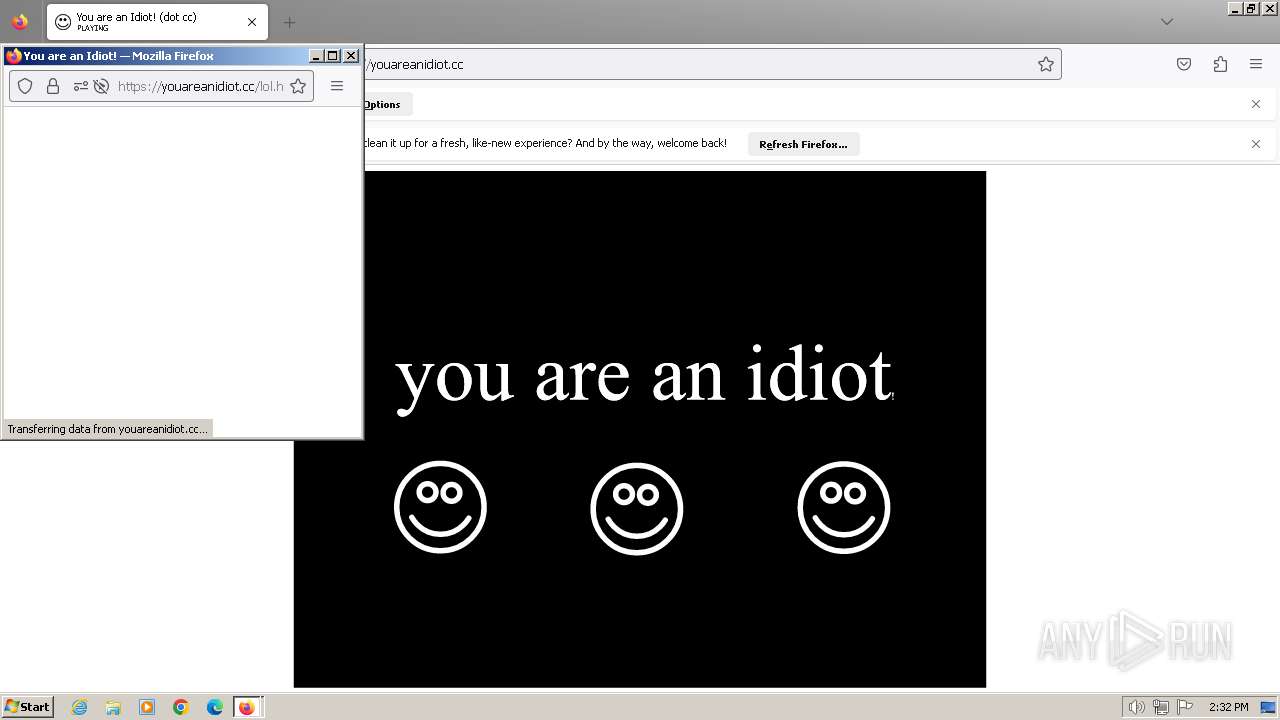This screenshot has height=720, width=1280.
Task: Click the Show desktop icon in tray
Action: click(1268, 707)
